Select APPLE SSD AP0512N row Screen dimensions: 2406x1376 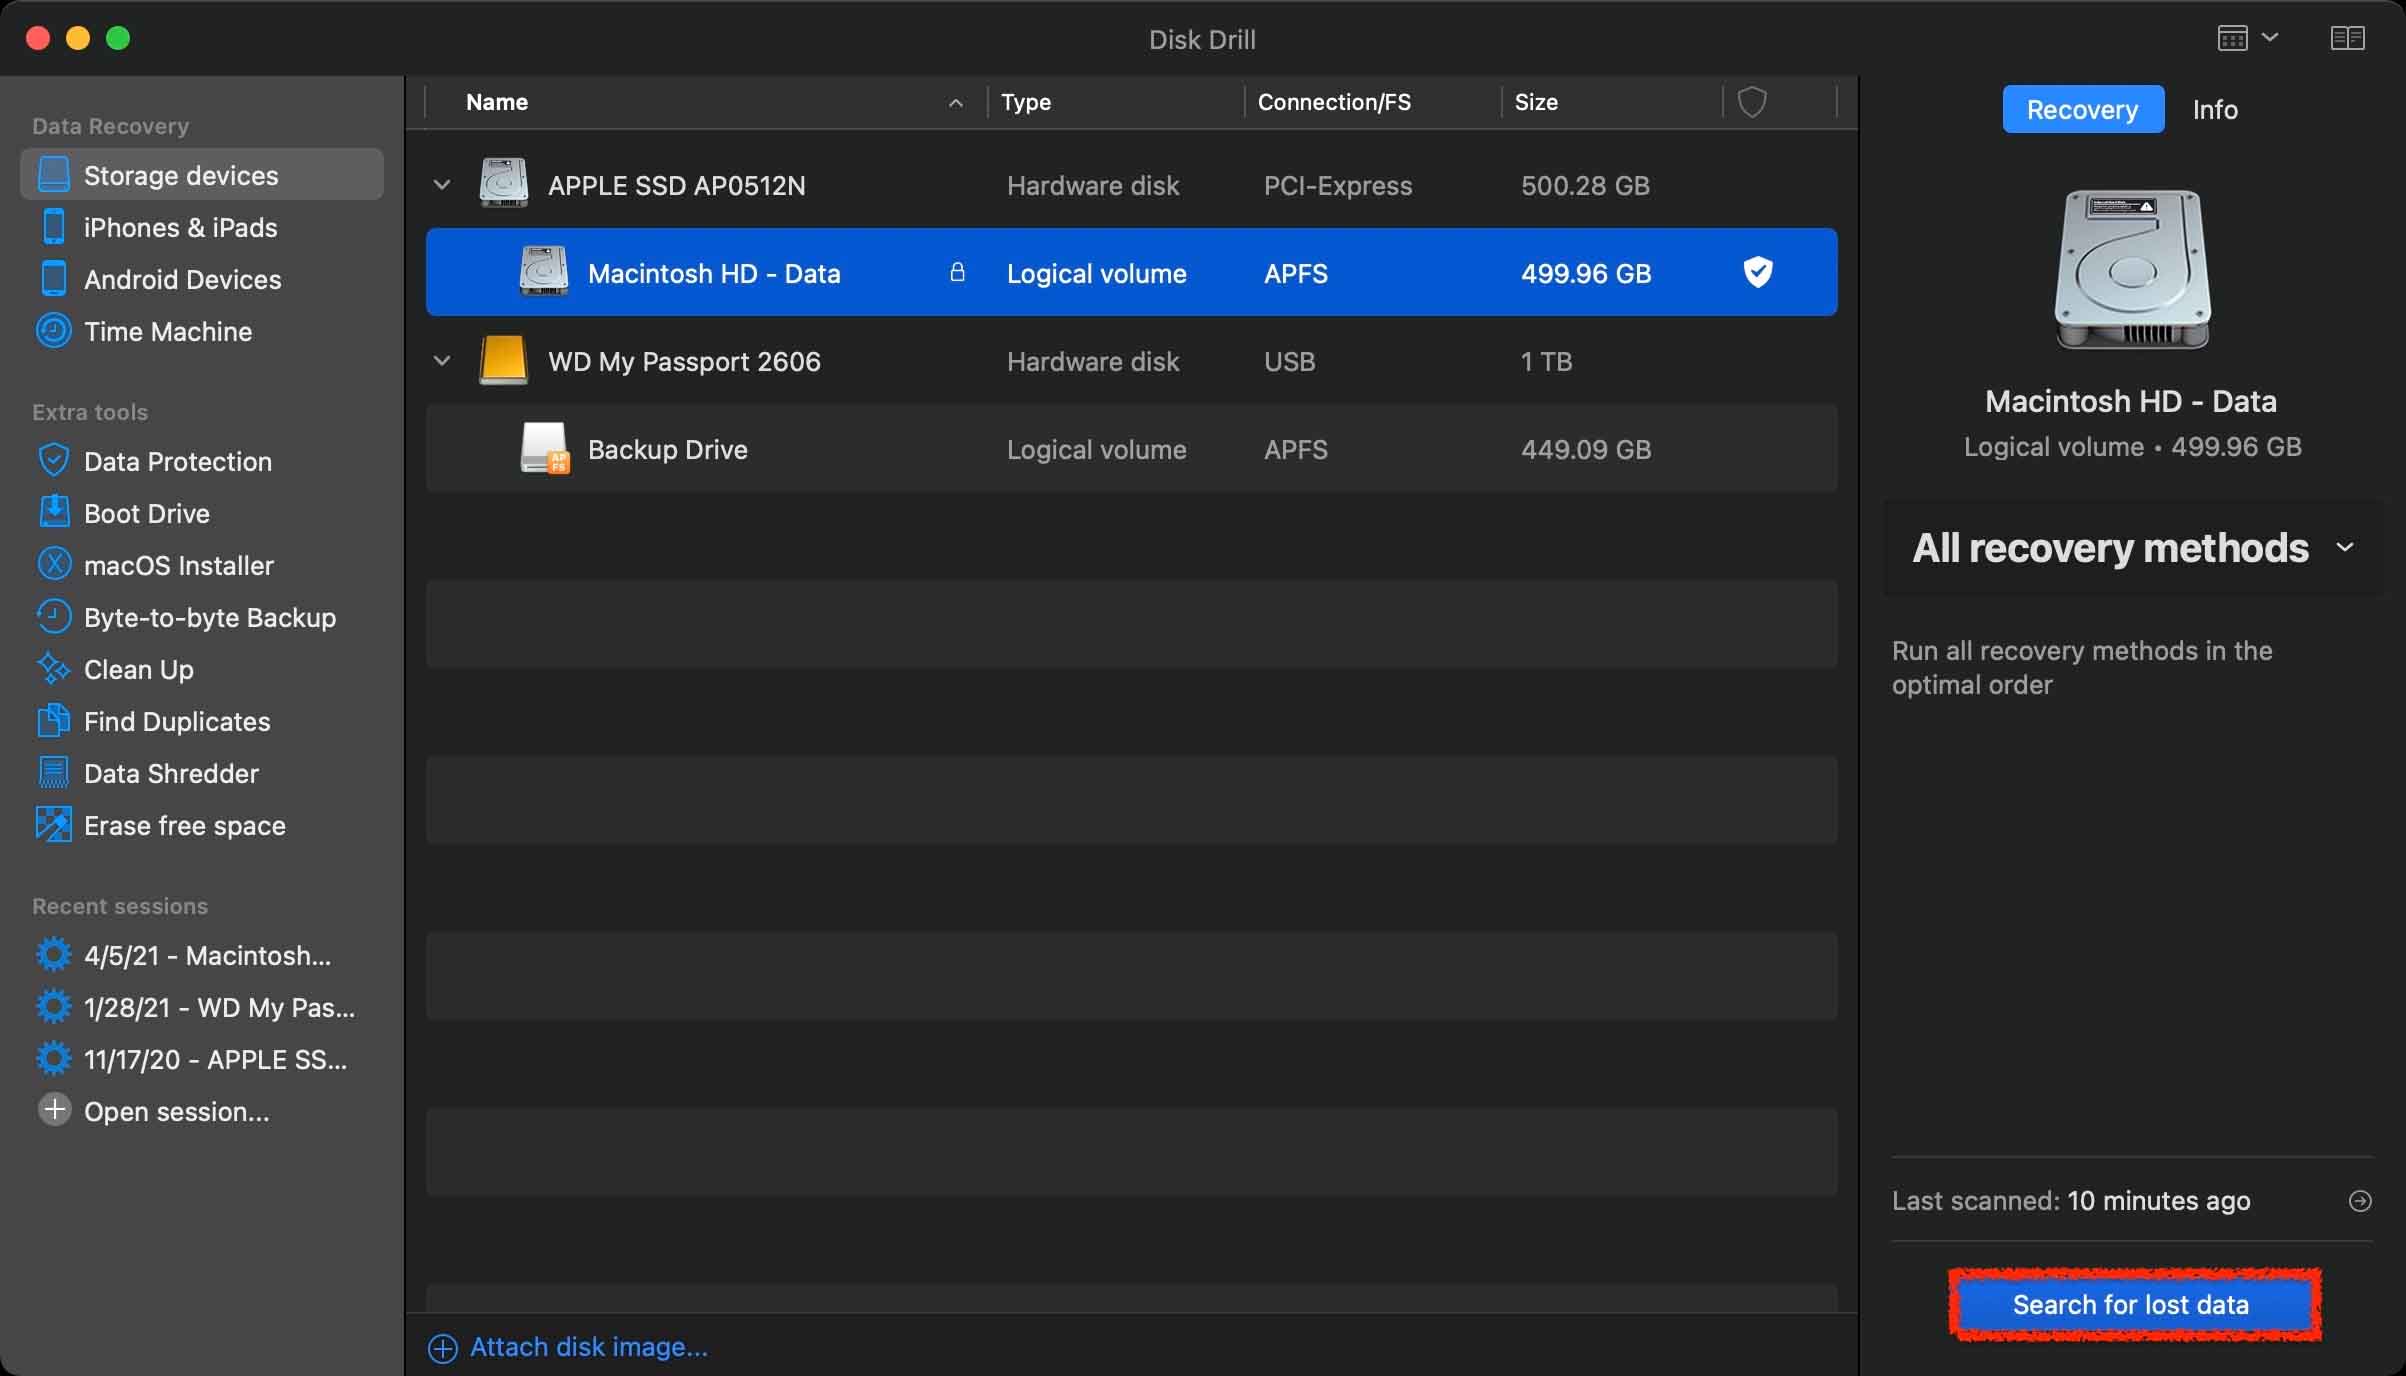click(1131, 185)
